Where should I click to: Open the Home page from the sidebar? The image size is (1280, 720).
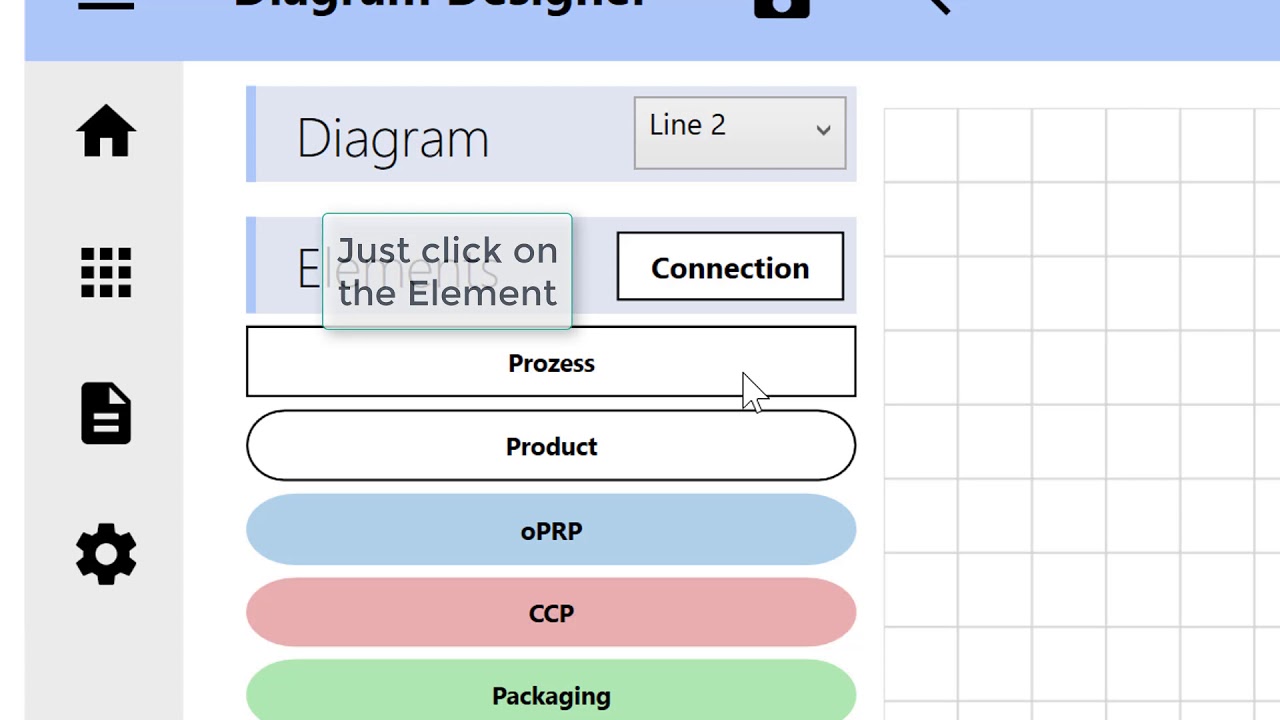pos(106,132)
